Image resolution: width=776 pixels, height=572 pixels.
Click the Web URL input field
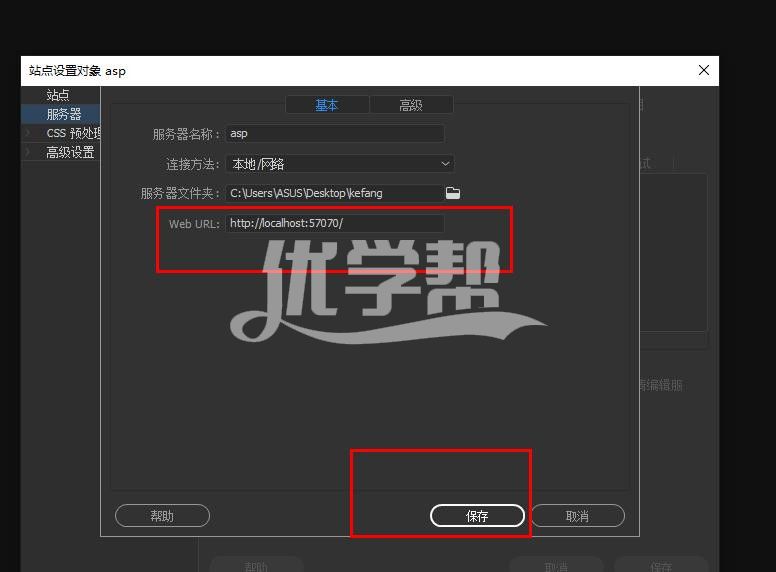pos(334,223)
